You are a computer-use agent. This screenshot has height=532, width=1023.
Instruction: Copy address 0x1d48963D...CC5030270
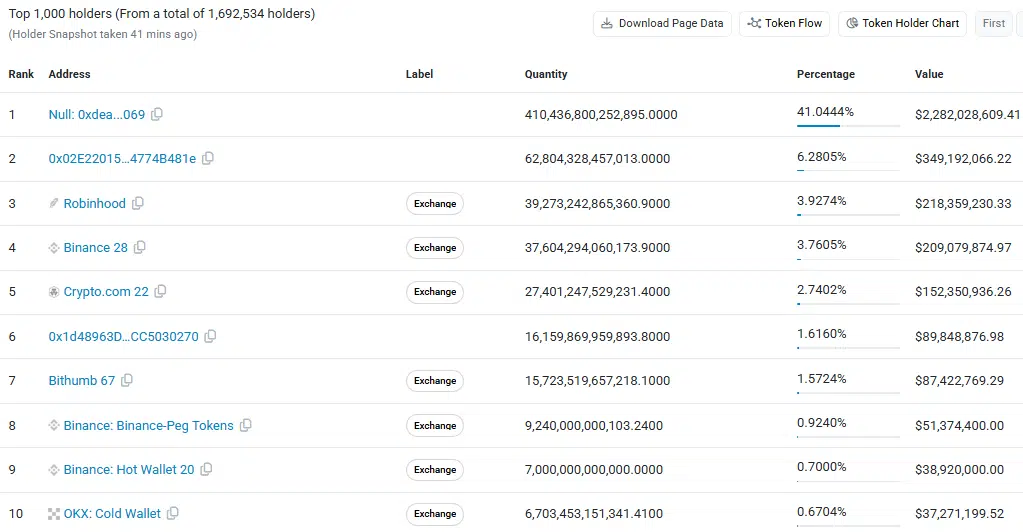[x=210, y=336]
